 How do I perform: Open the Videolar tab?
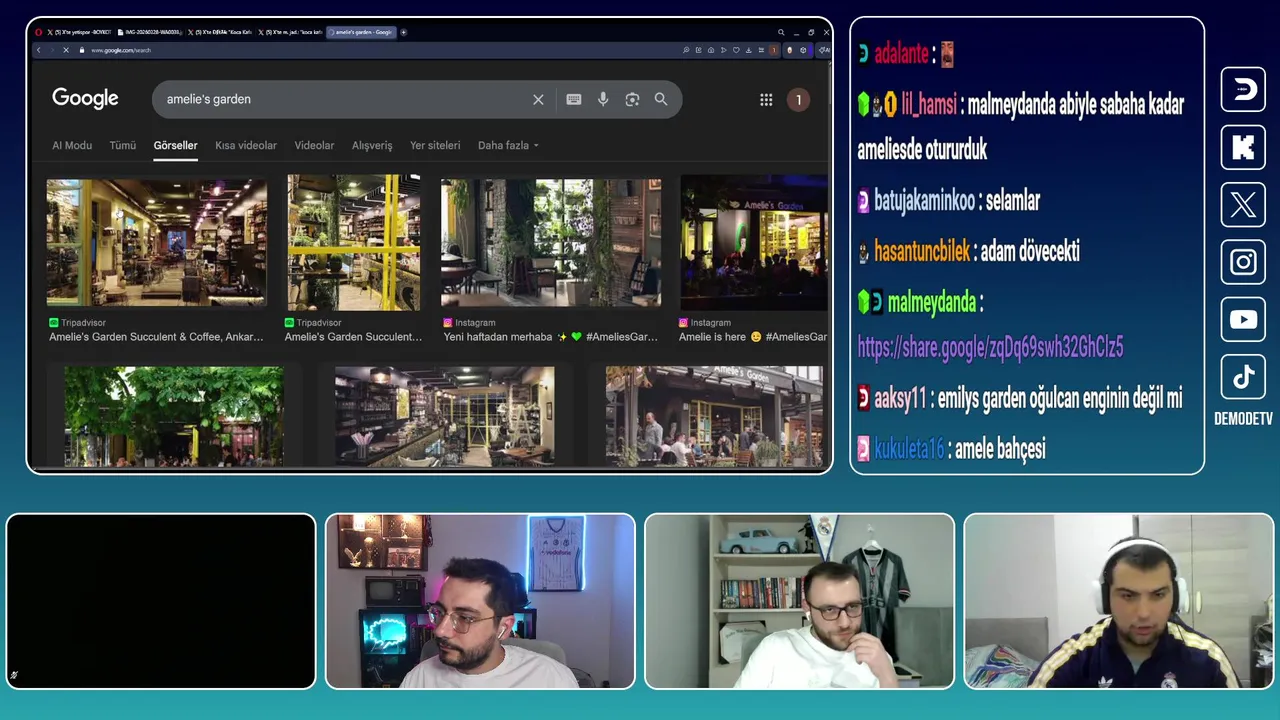[314, 145]
